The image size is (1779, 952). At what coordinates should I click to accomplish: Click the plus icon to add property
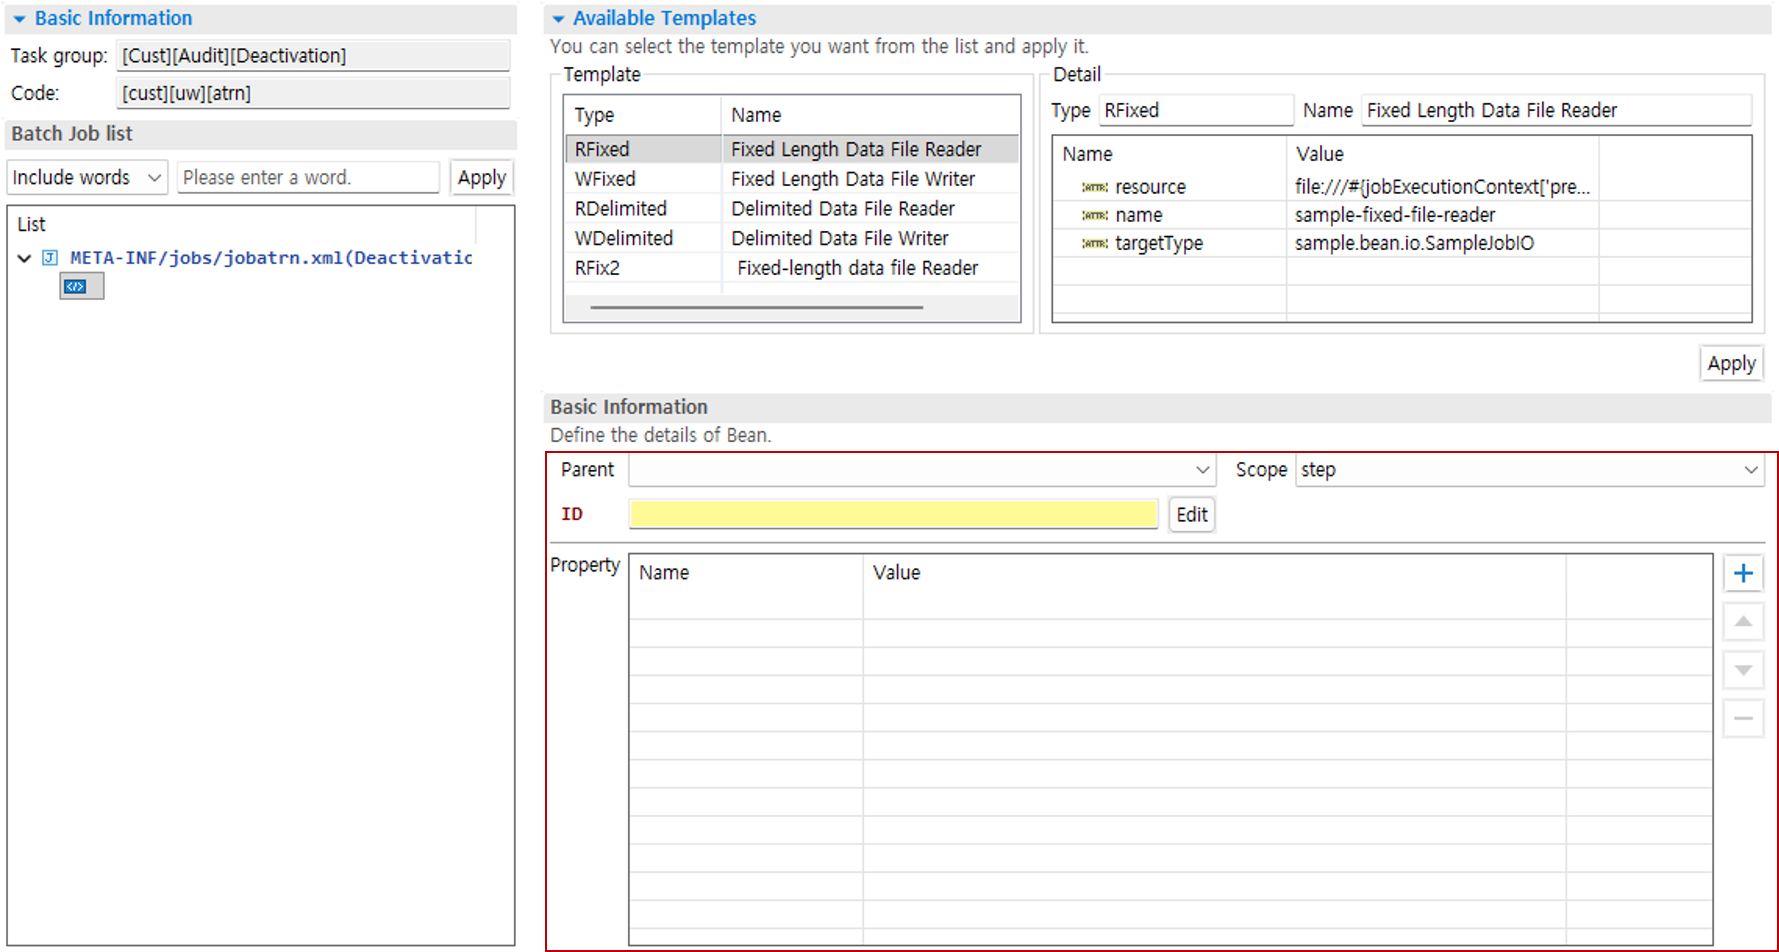coord(1743,573)
